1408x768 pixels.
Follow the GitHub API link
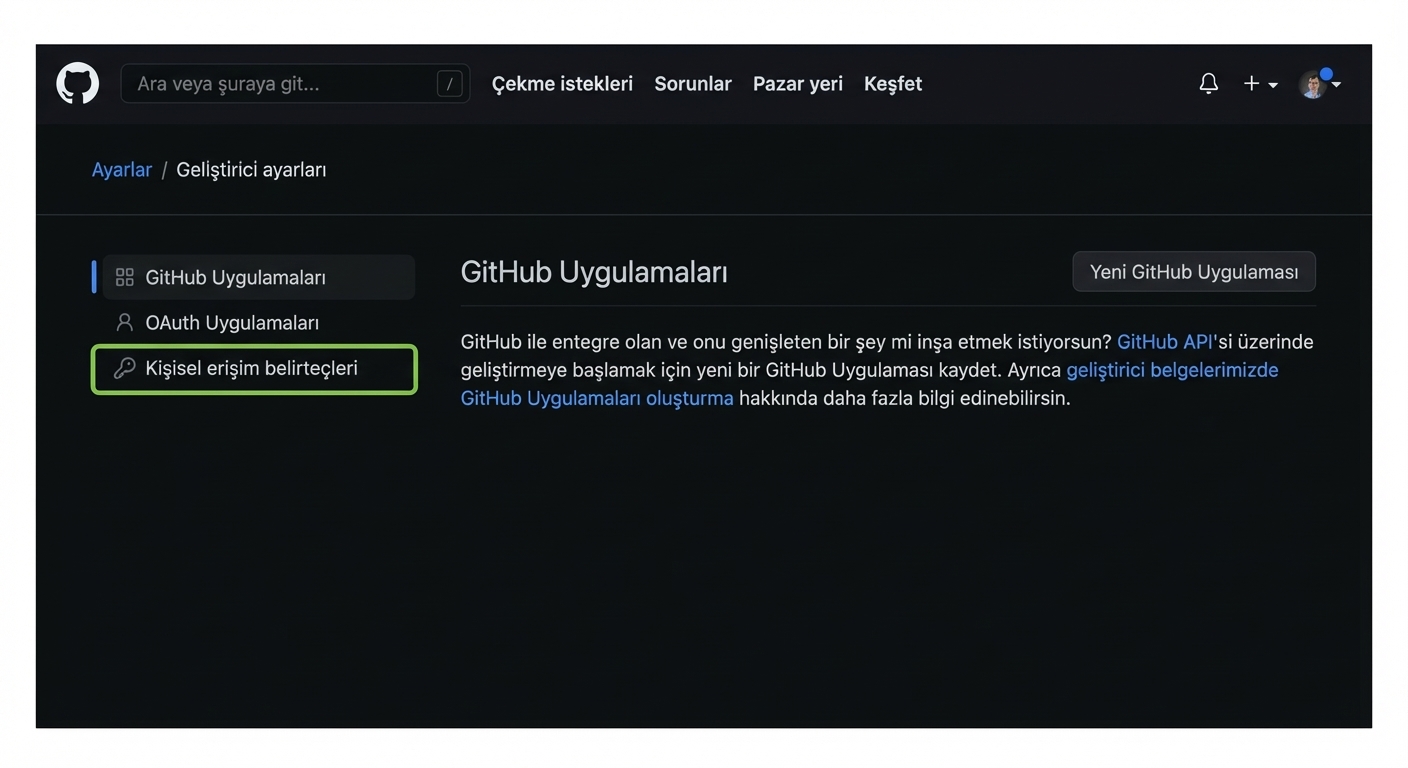(1163, 341)
